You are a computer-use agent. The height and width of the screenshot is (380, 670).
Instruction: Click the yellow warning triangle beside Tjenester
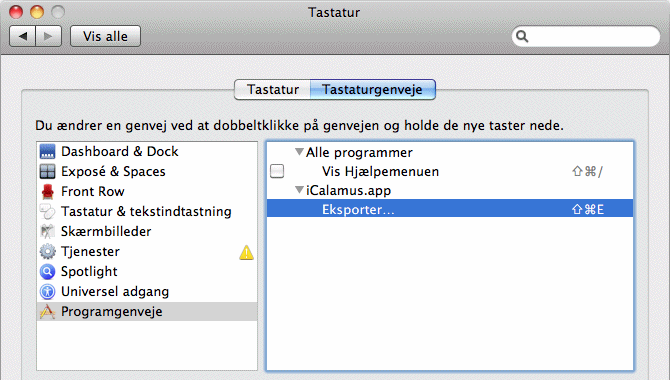(247, 252)
